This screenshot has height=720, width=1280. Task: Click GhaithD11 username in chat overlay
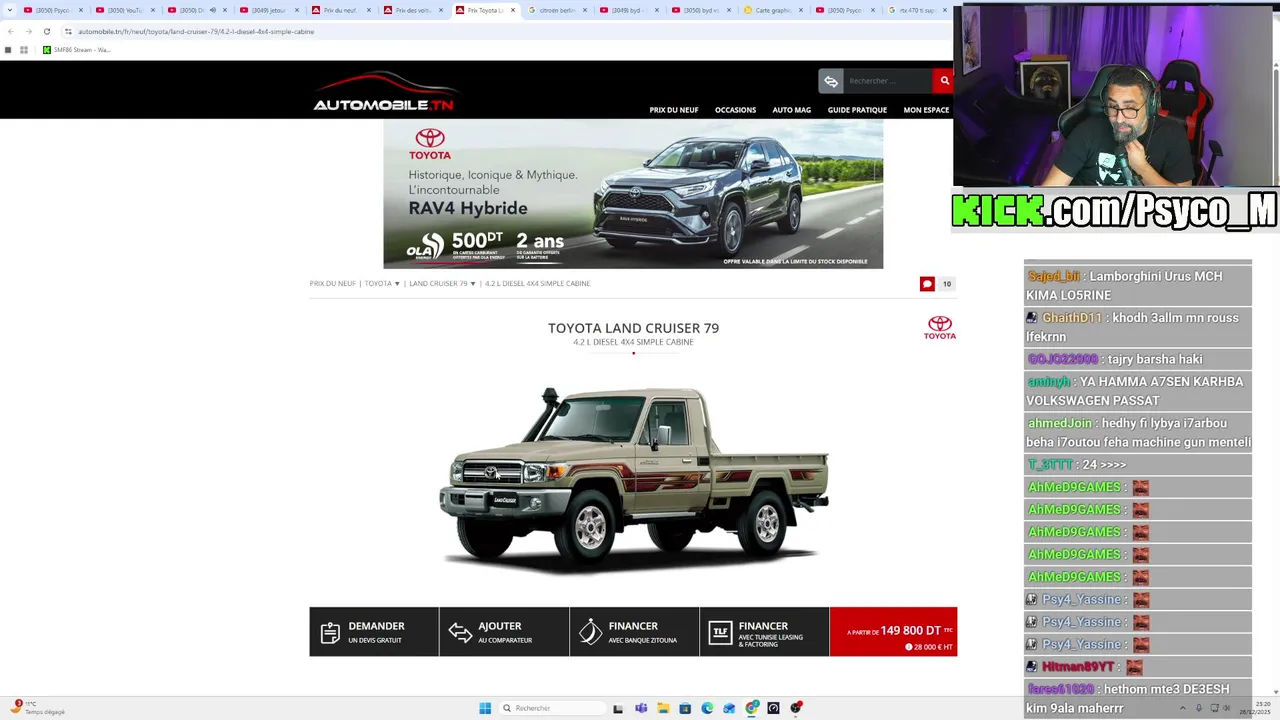(1071, 318)
